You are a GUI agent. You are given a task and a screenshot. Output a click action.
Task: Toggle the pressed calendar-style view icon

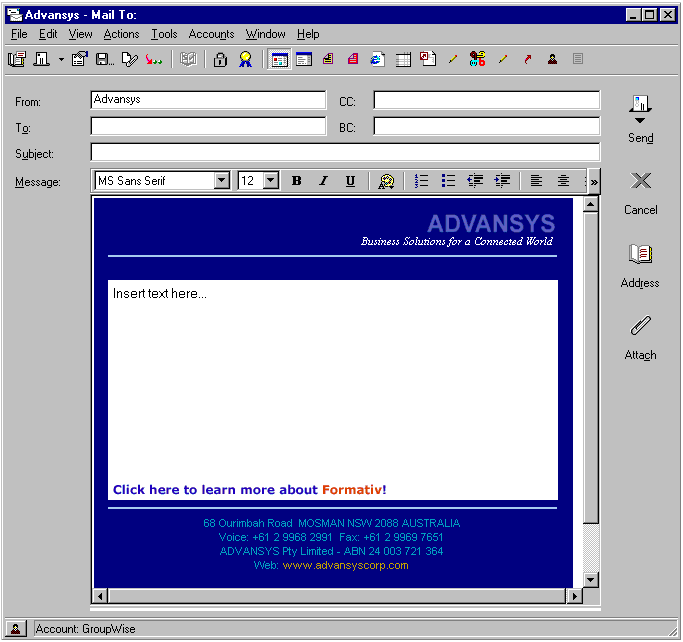pyautogui.click(x=279, y=59)
